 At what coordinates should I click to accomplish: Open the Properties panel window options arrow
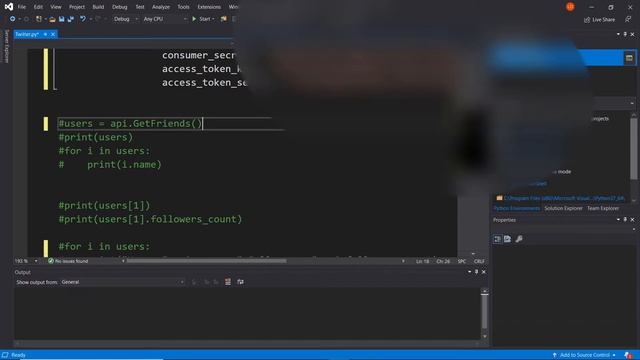click(618, 220)
